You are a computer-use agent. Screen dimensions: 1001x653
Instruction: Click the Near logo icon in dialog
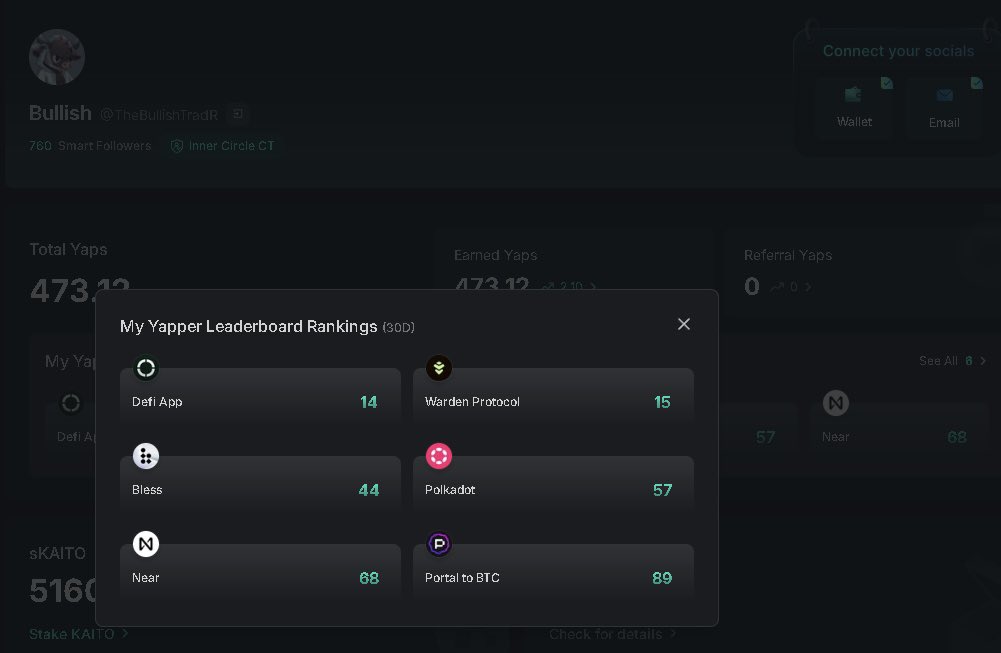click(x=146, y=544)
